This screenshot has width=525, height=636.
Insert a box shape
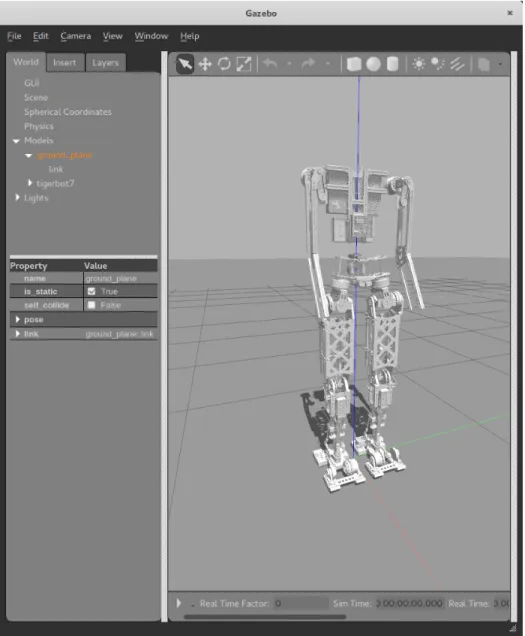(354, 64)
